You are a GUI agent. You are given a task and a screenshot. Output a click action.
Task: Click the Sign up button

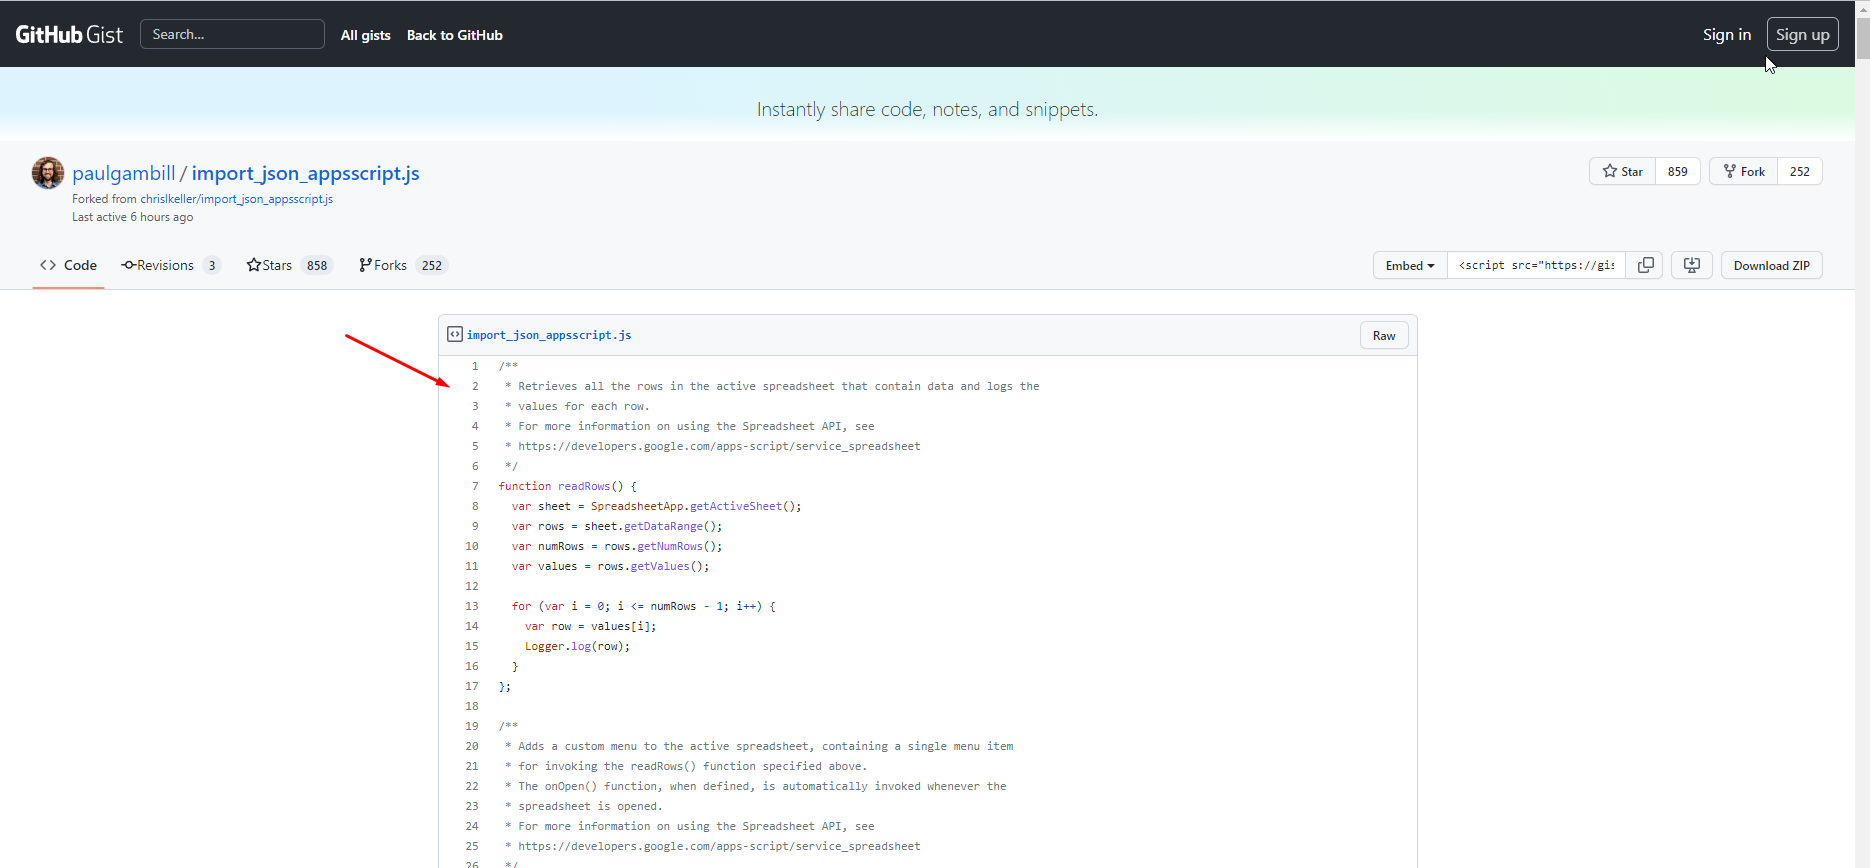(x=1802, y=34)
